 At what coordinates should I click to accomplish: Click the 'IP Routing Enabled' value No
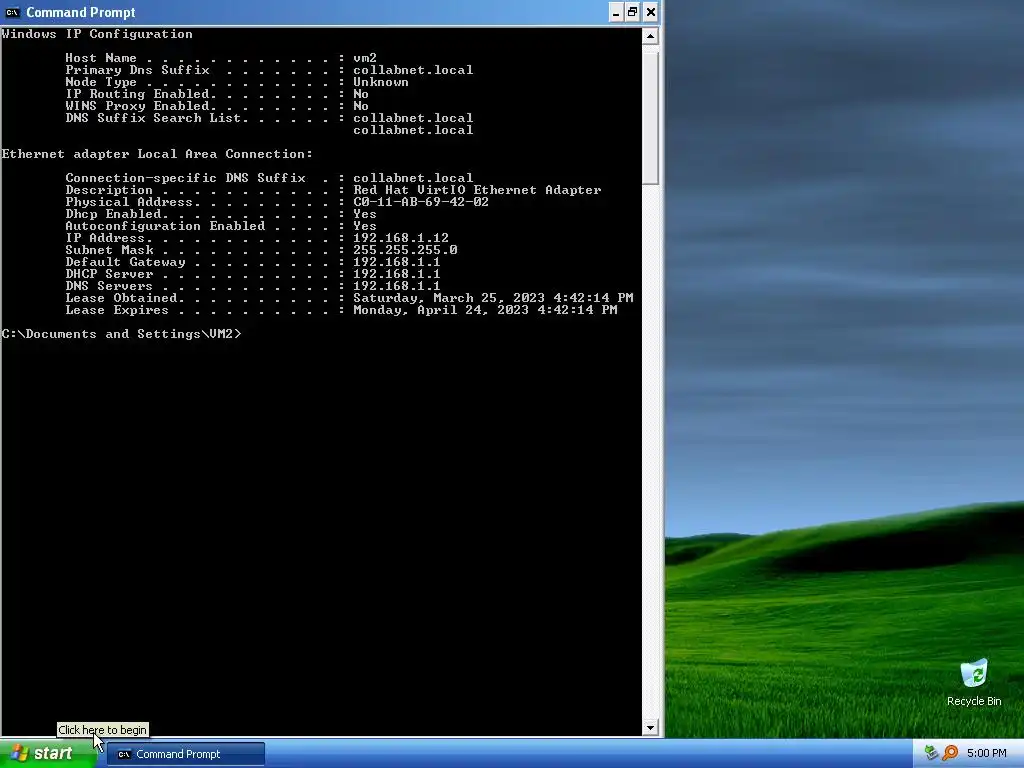click(361, 94)
